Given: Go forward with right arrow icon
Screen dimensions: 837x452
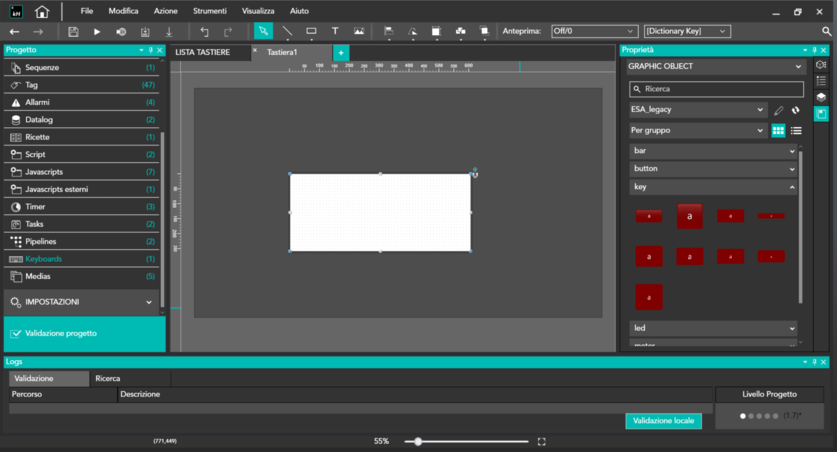Looking at the screenshot, I should click(38, 32).
